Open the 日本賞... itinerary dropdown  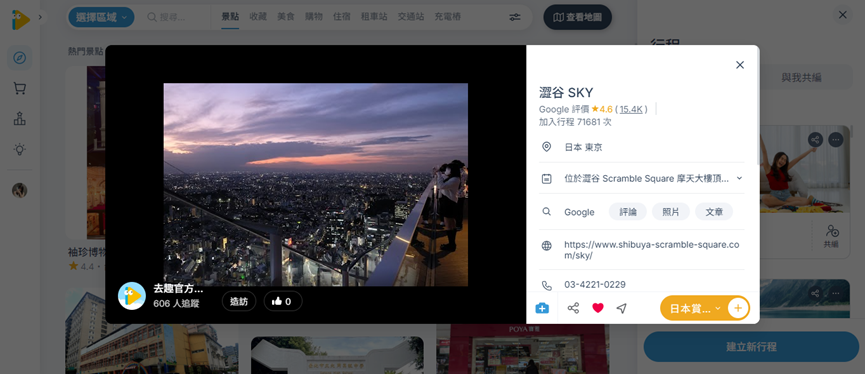[695, 308]
